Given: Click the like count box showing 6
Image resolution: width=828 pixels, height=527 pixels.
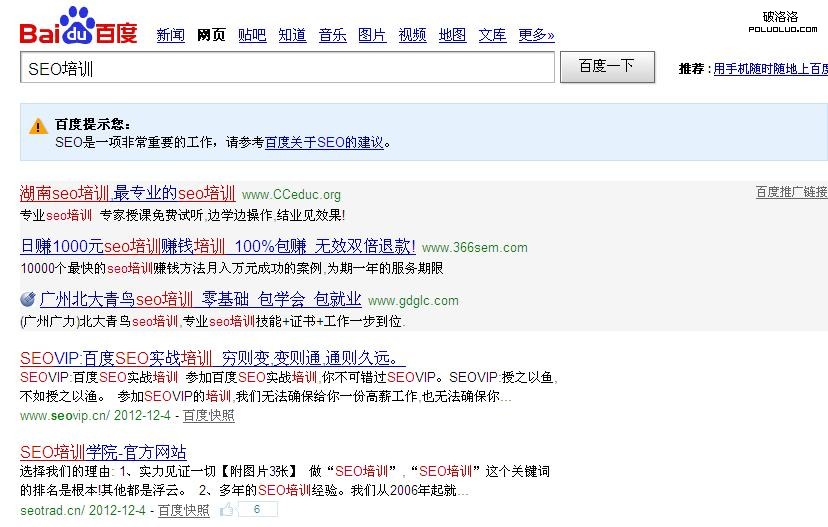Looking at the screenshot, I should click(258, 510).
